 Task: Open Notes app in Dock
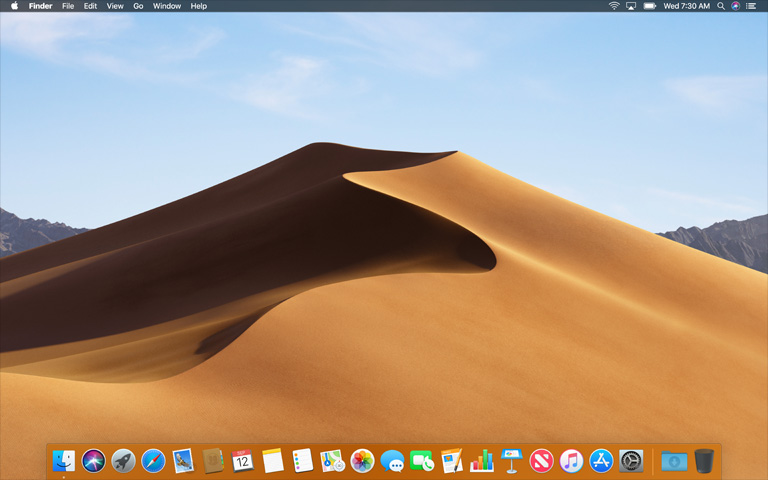(x=273, y=461)
